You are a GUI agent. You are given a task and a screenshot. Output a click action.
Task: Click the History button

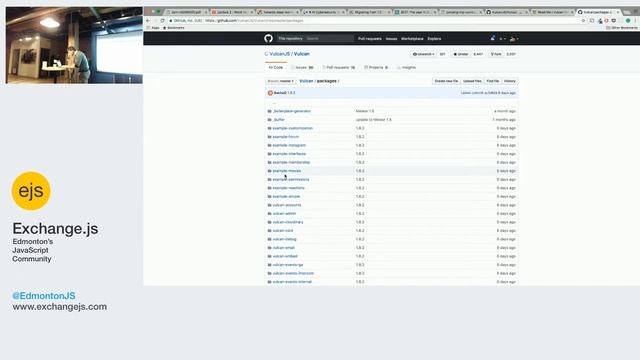(509, 81)
